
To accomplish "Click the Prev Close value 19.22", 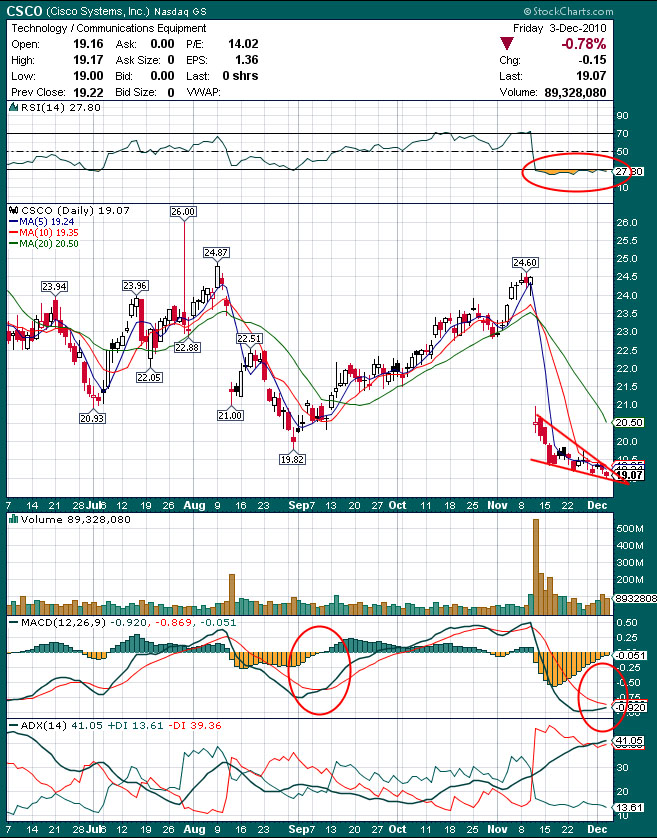I will (x=88, y=92).
